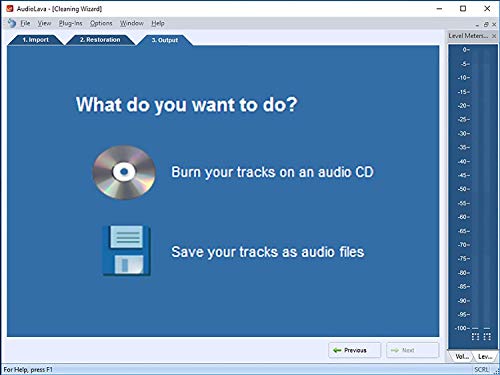The width and height of the screenshot is (500, 375).
Task: Click the audio CD disc icon
Action: [x=124, y=172]
